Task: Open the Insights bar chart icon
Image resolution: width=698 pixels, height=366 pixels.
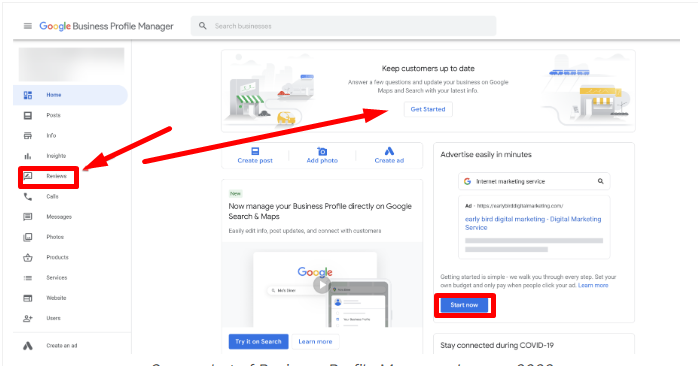Action: 28,156
